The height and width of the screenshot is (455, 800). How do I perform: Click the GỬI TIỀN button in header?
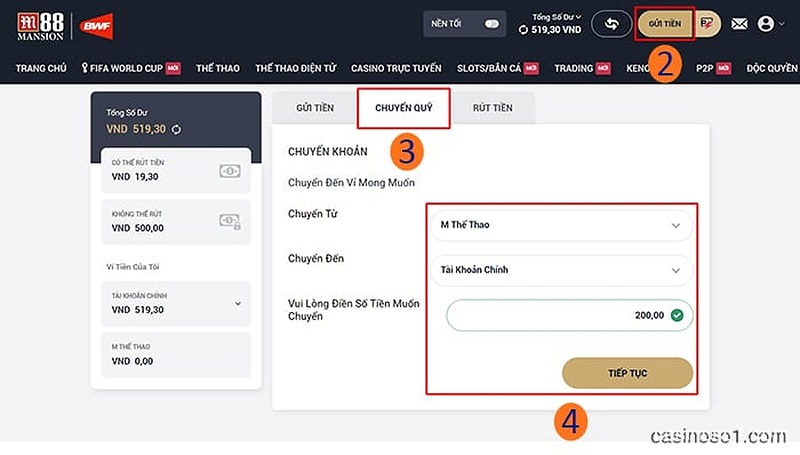point(664,23)
